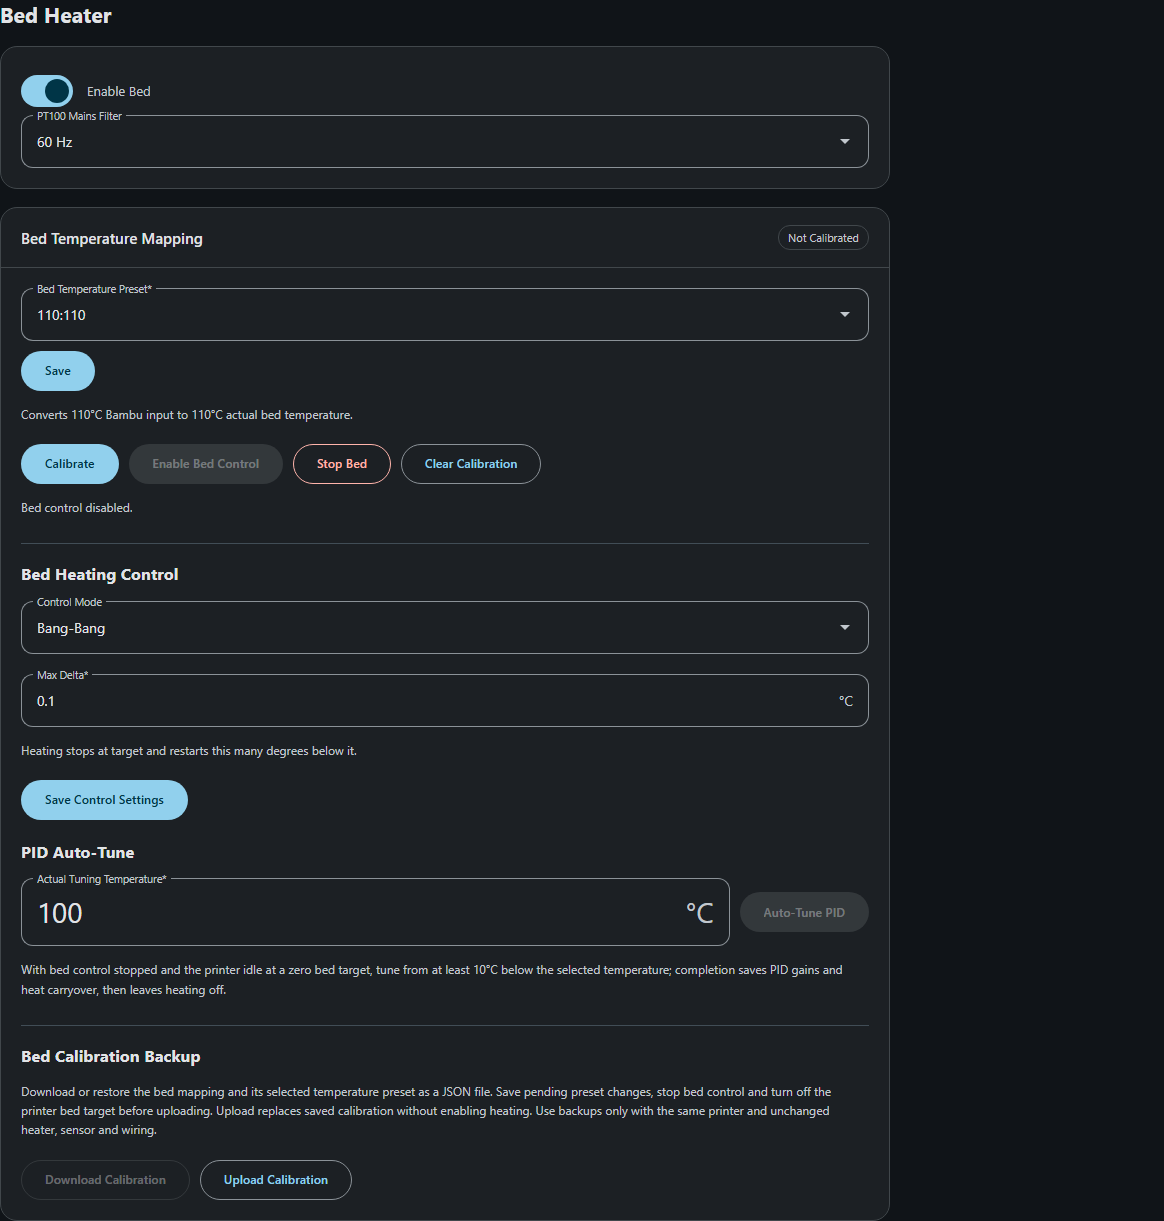
Task: Click the 110:110 preset dropdown arrow
Action: pos(845,315)
